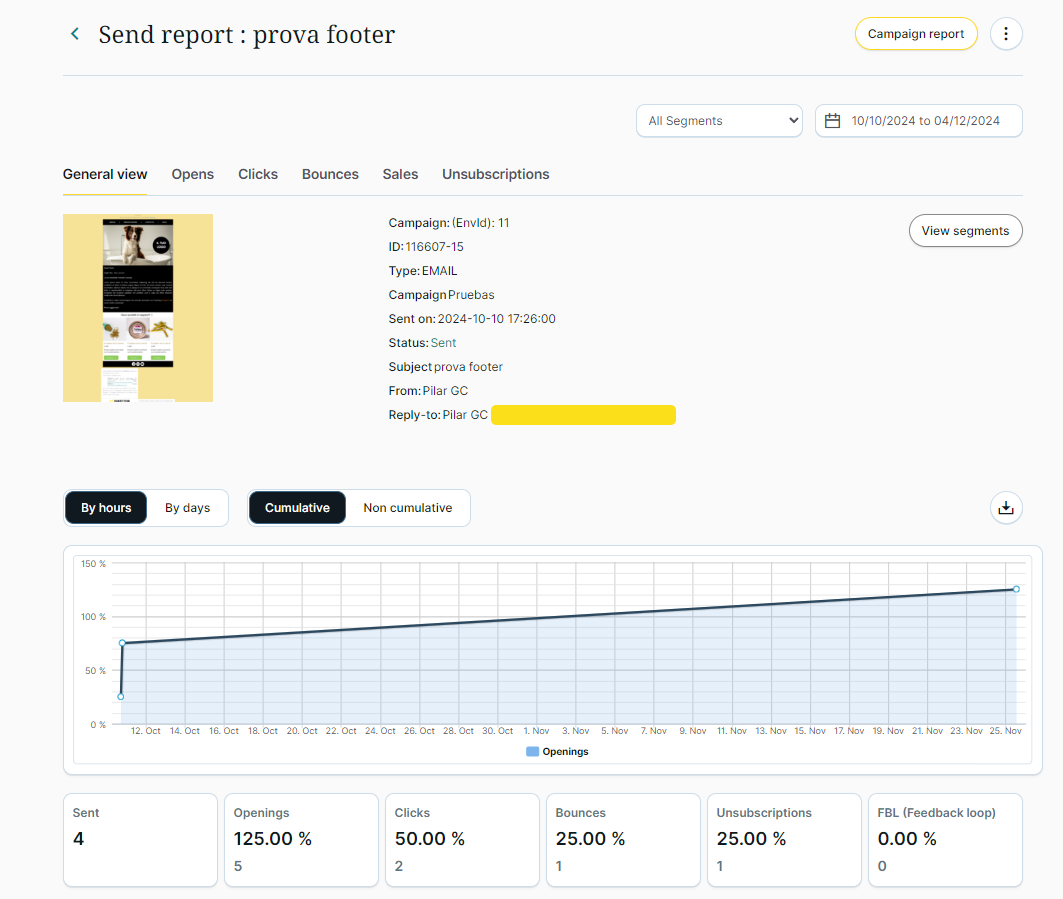The height and width of the screenshot is (899, 1063).
Task: Click the download chart icon
Action: (x=1006, y=508)
